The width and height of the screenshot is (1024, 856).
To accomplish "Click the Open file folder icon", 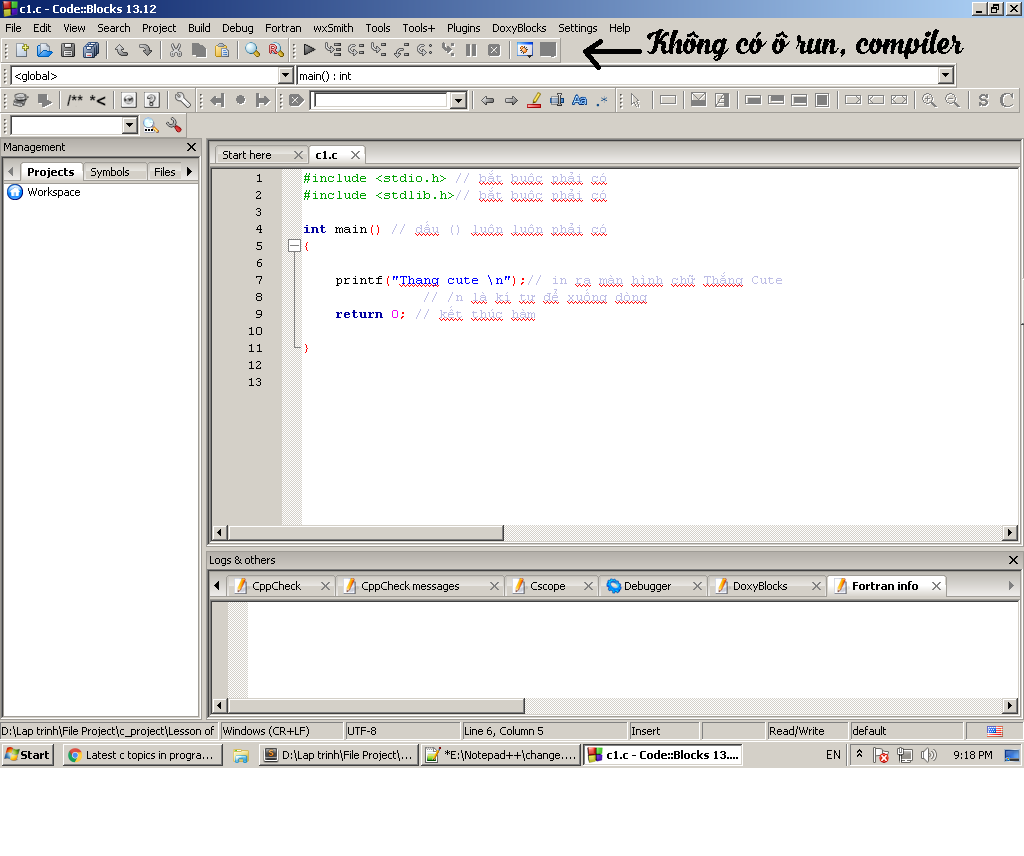I will tap(44, 50).
